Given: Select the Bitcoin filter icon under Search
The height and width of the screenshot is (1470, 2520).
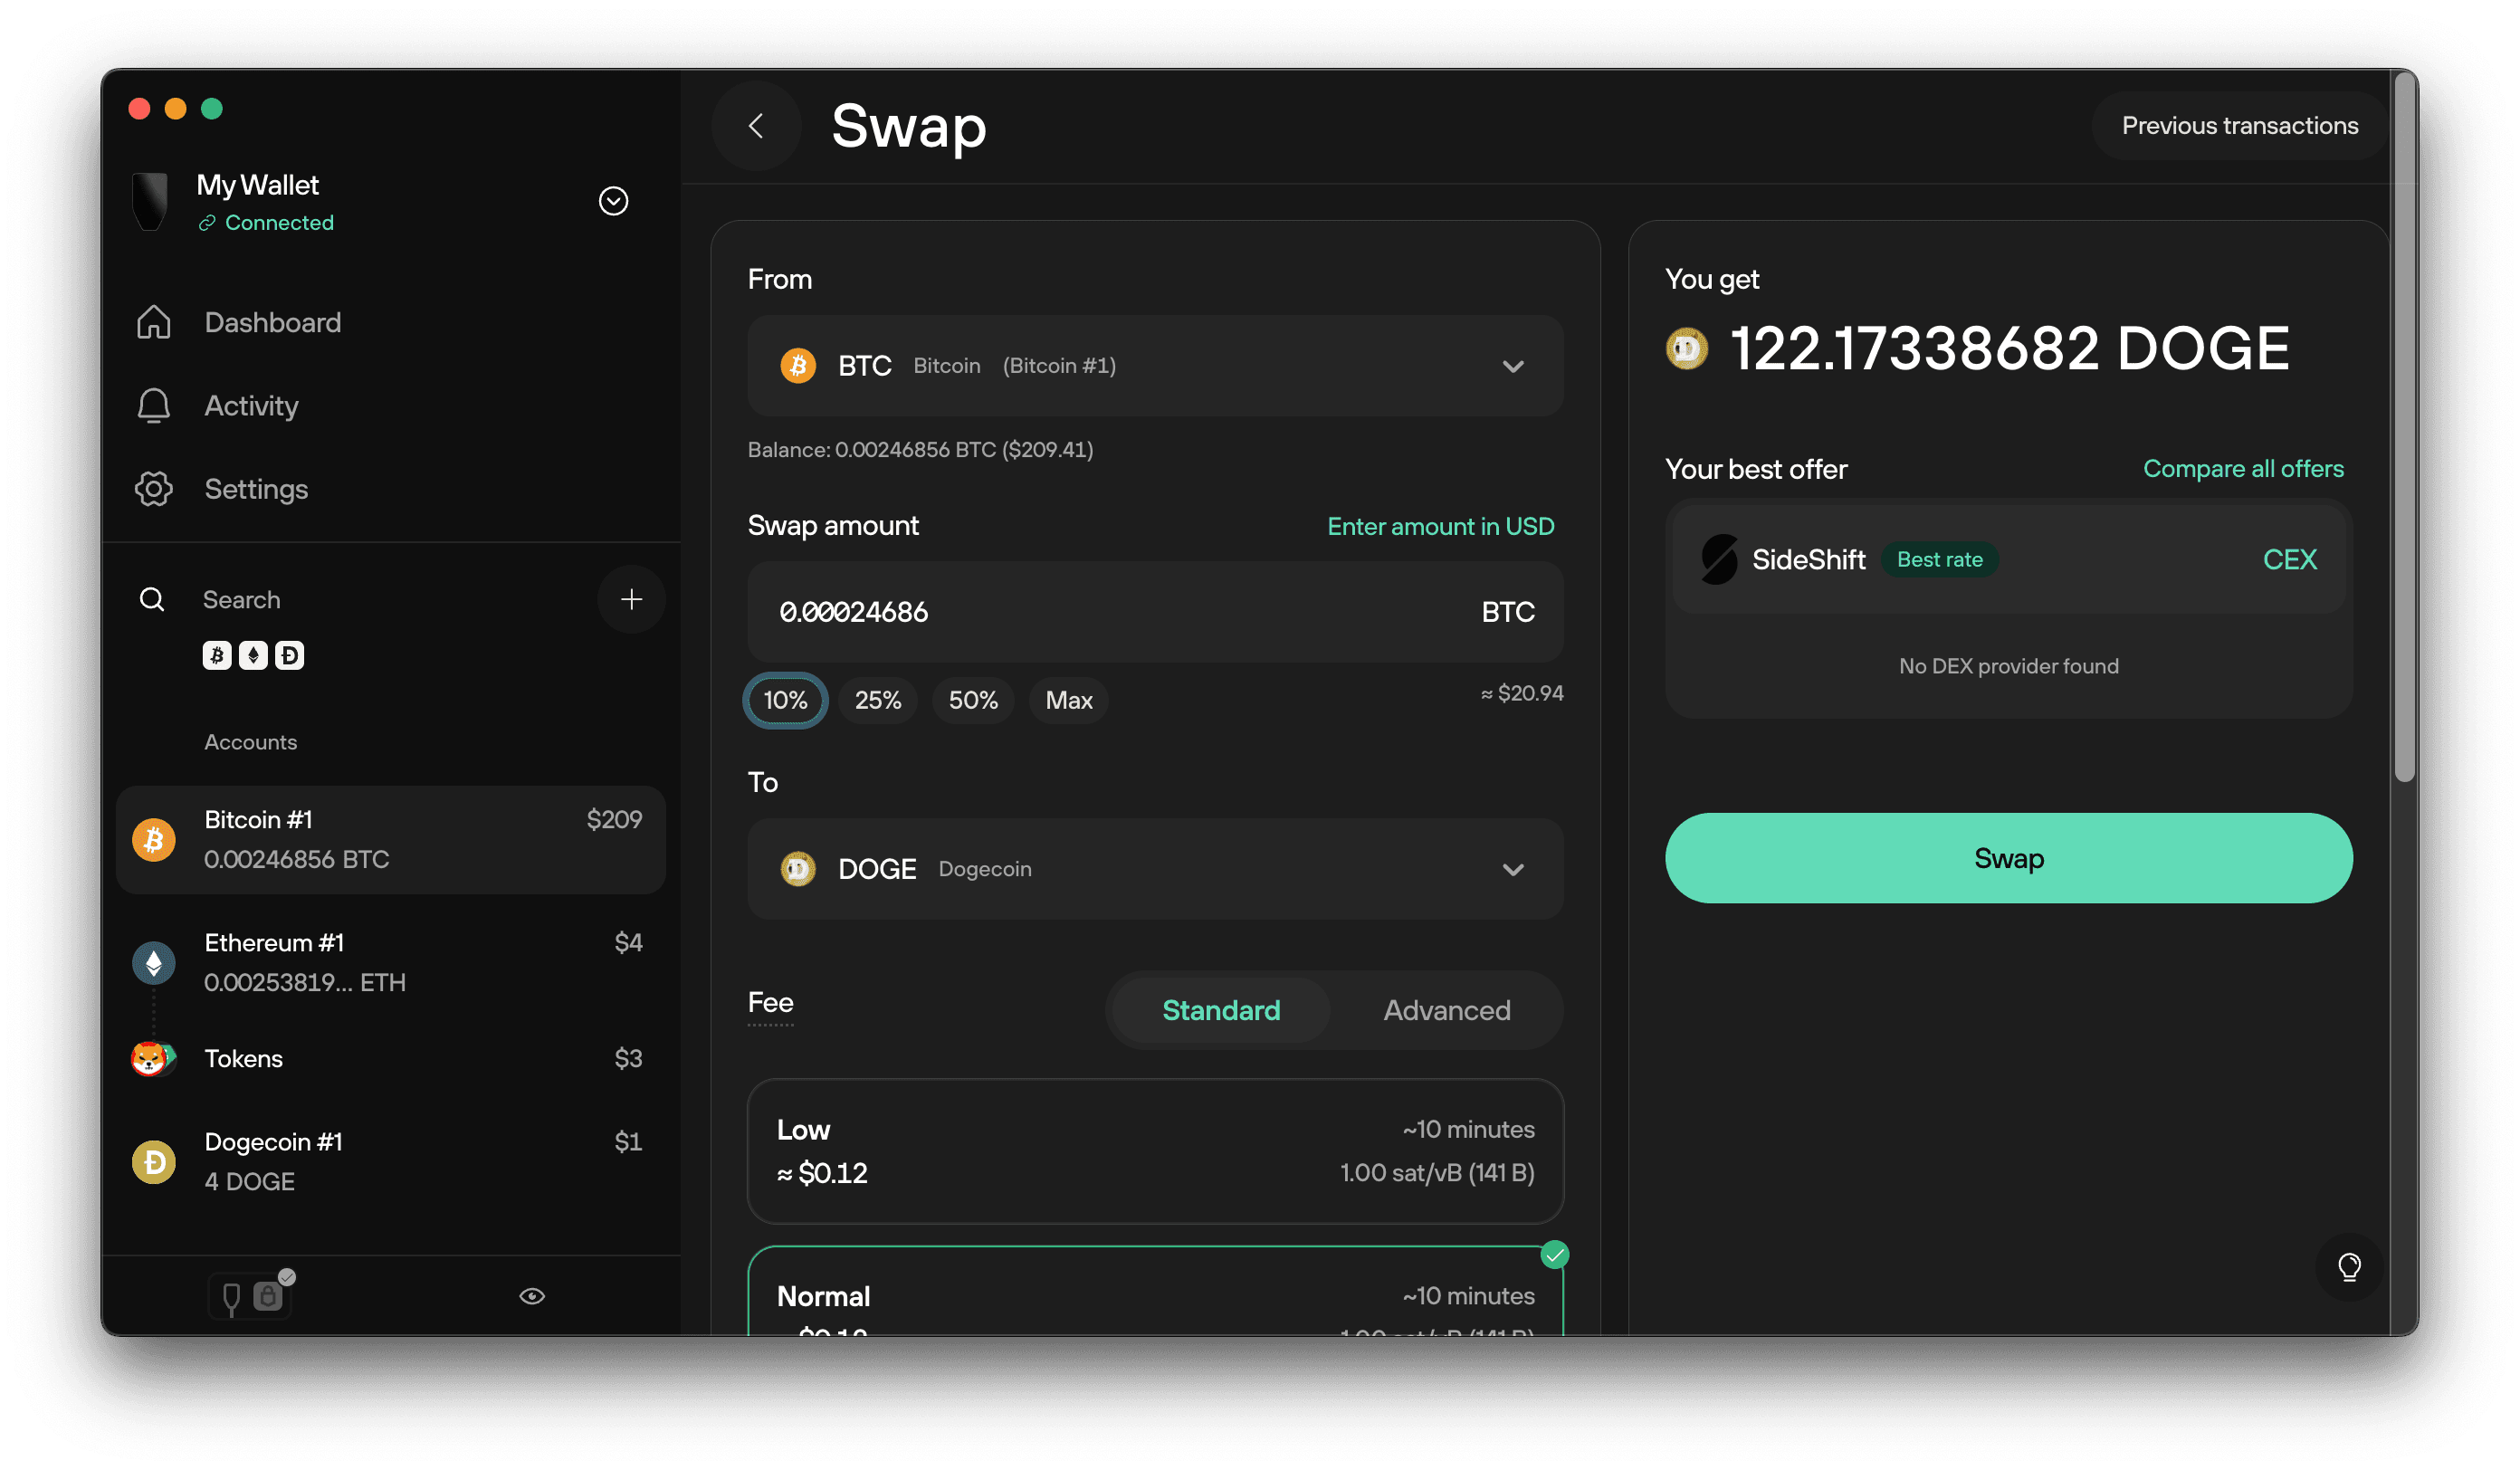Looking at the screenshot, I should tap(216, 655).
